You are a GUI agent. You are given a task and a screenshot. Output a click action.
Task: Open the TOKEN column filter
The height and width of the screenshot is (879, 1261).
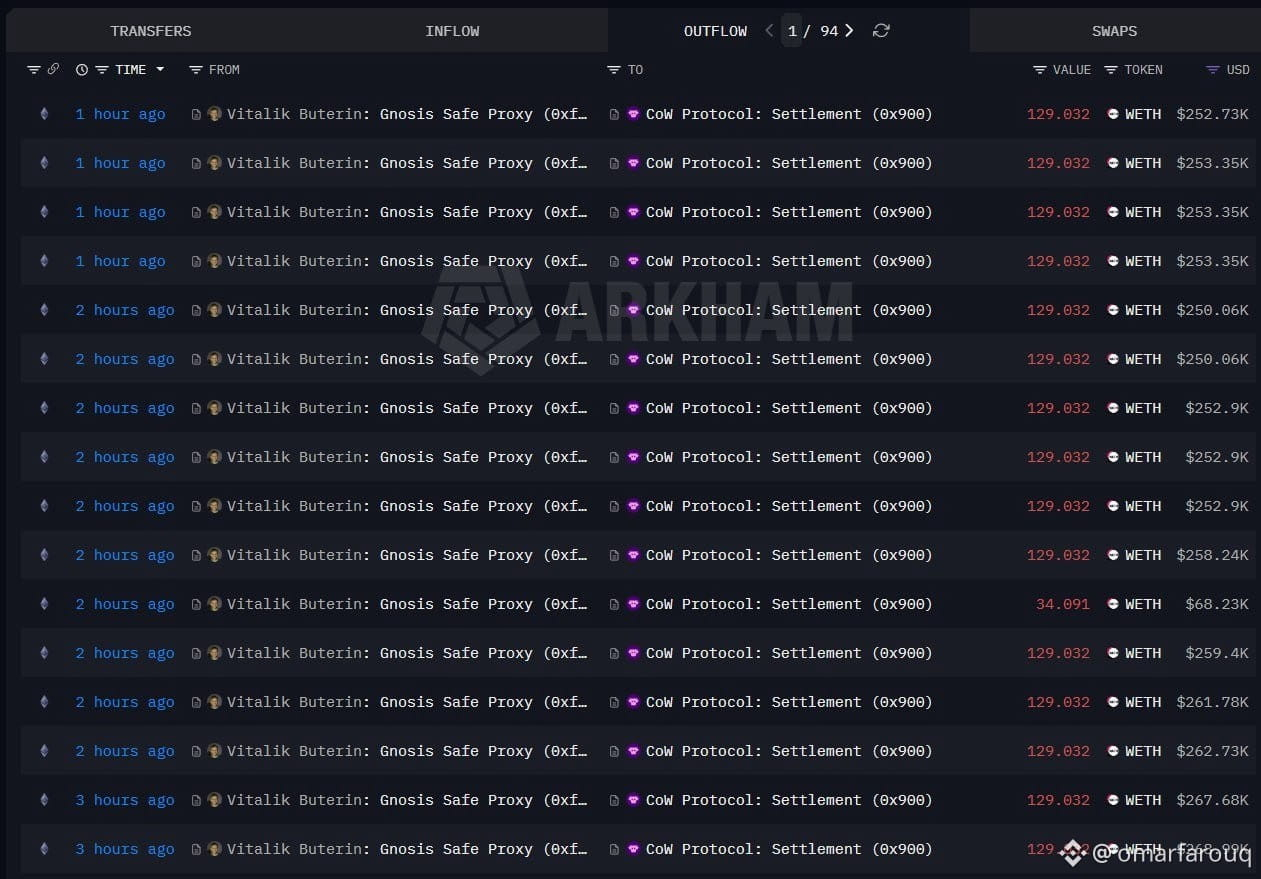1111,70
